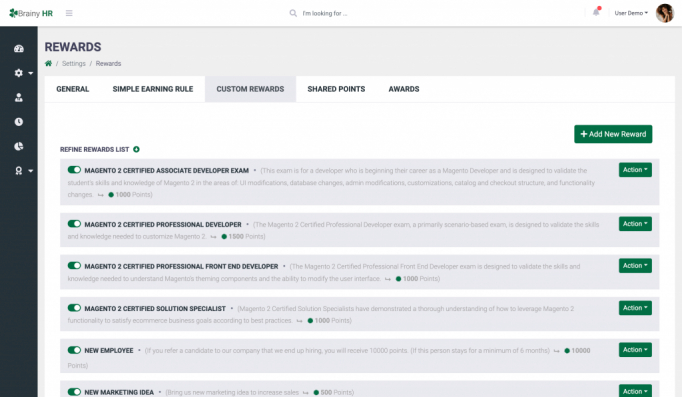The width and height of the screenshot is (682, 397).
Task: Click the New Employee reward title
Action: coord(109,350)
